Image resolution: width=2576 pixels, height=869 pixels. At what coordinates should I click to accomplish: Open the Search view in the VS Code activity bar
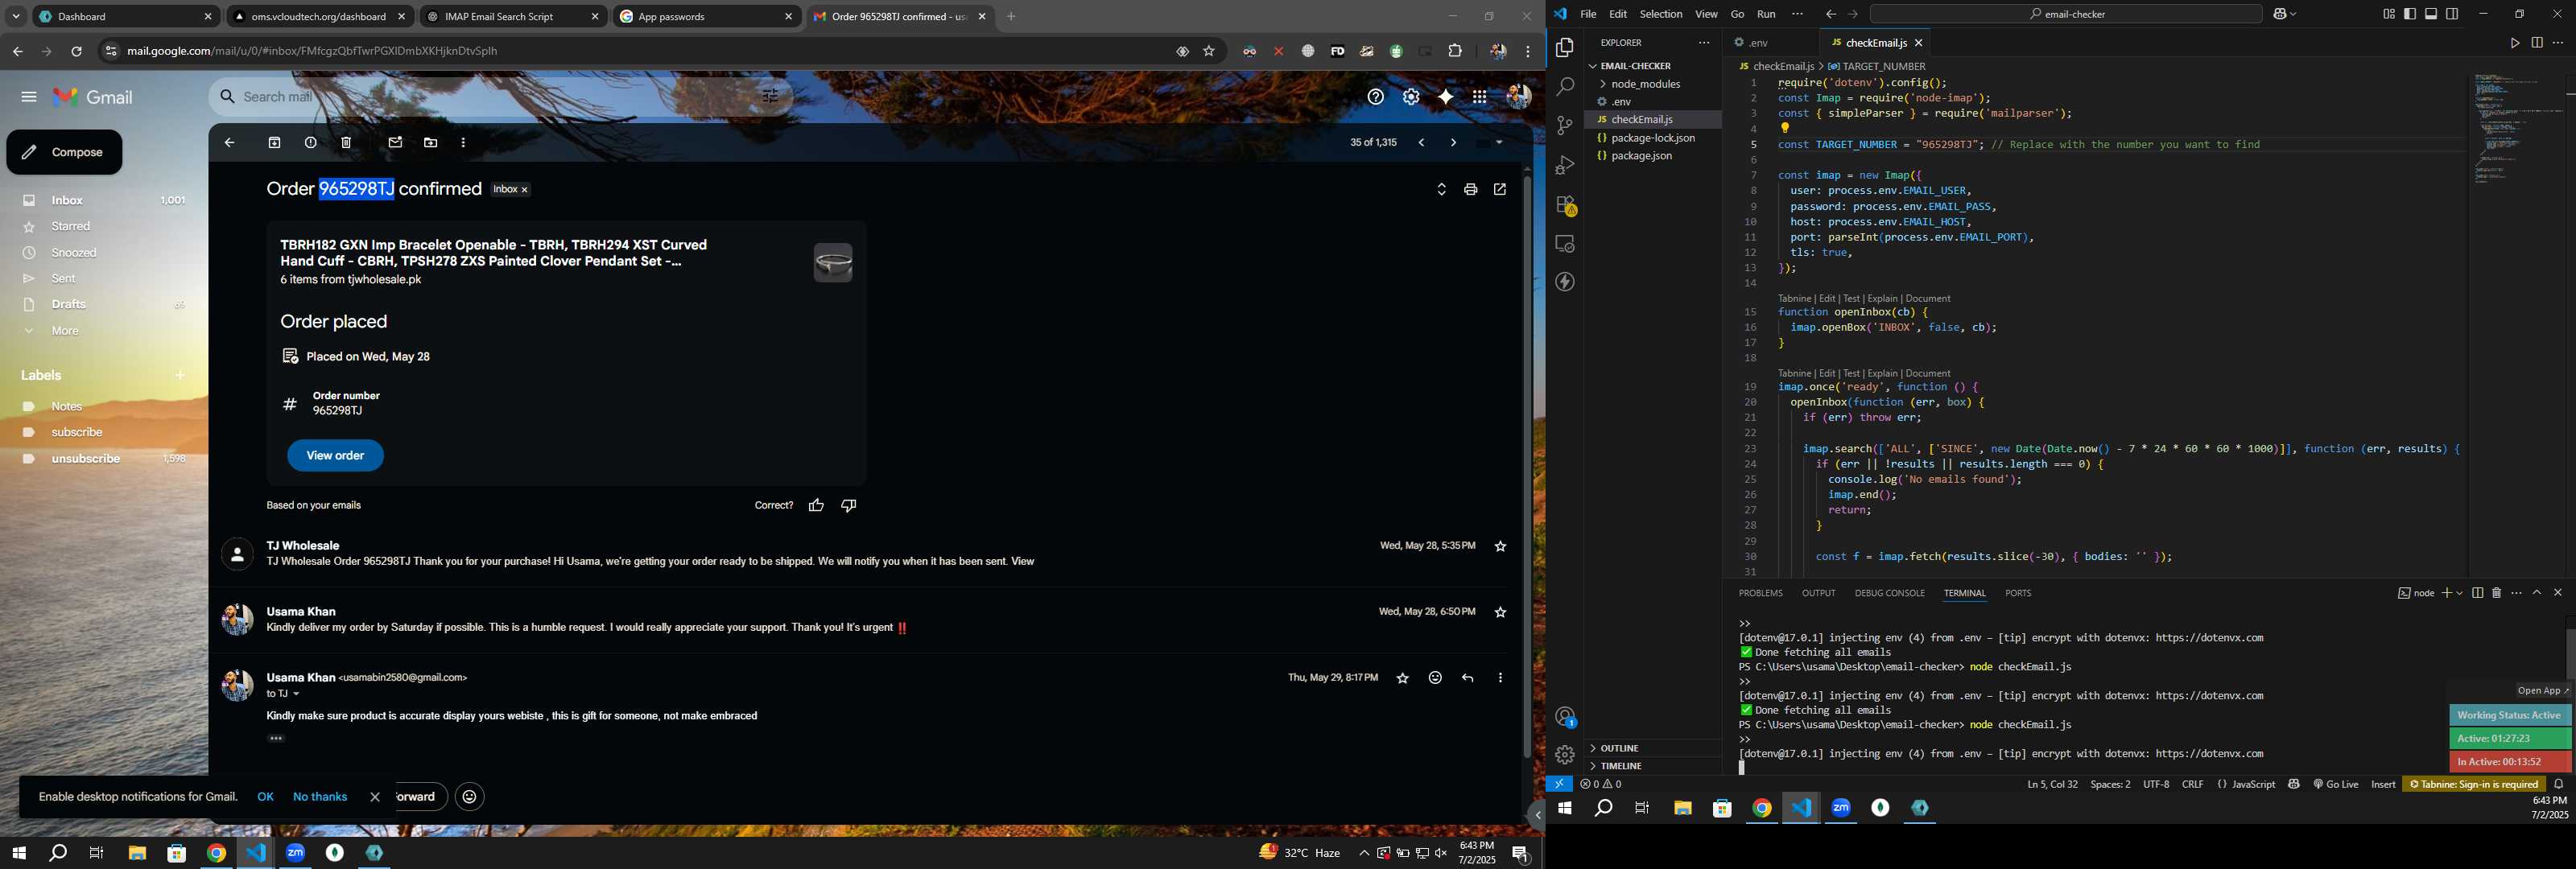(x=1565, y=87)
